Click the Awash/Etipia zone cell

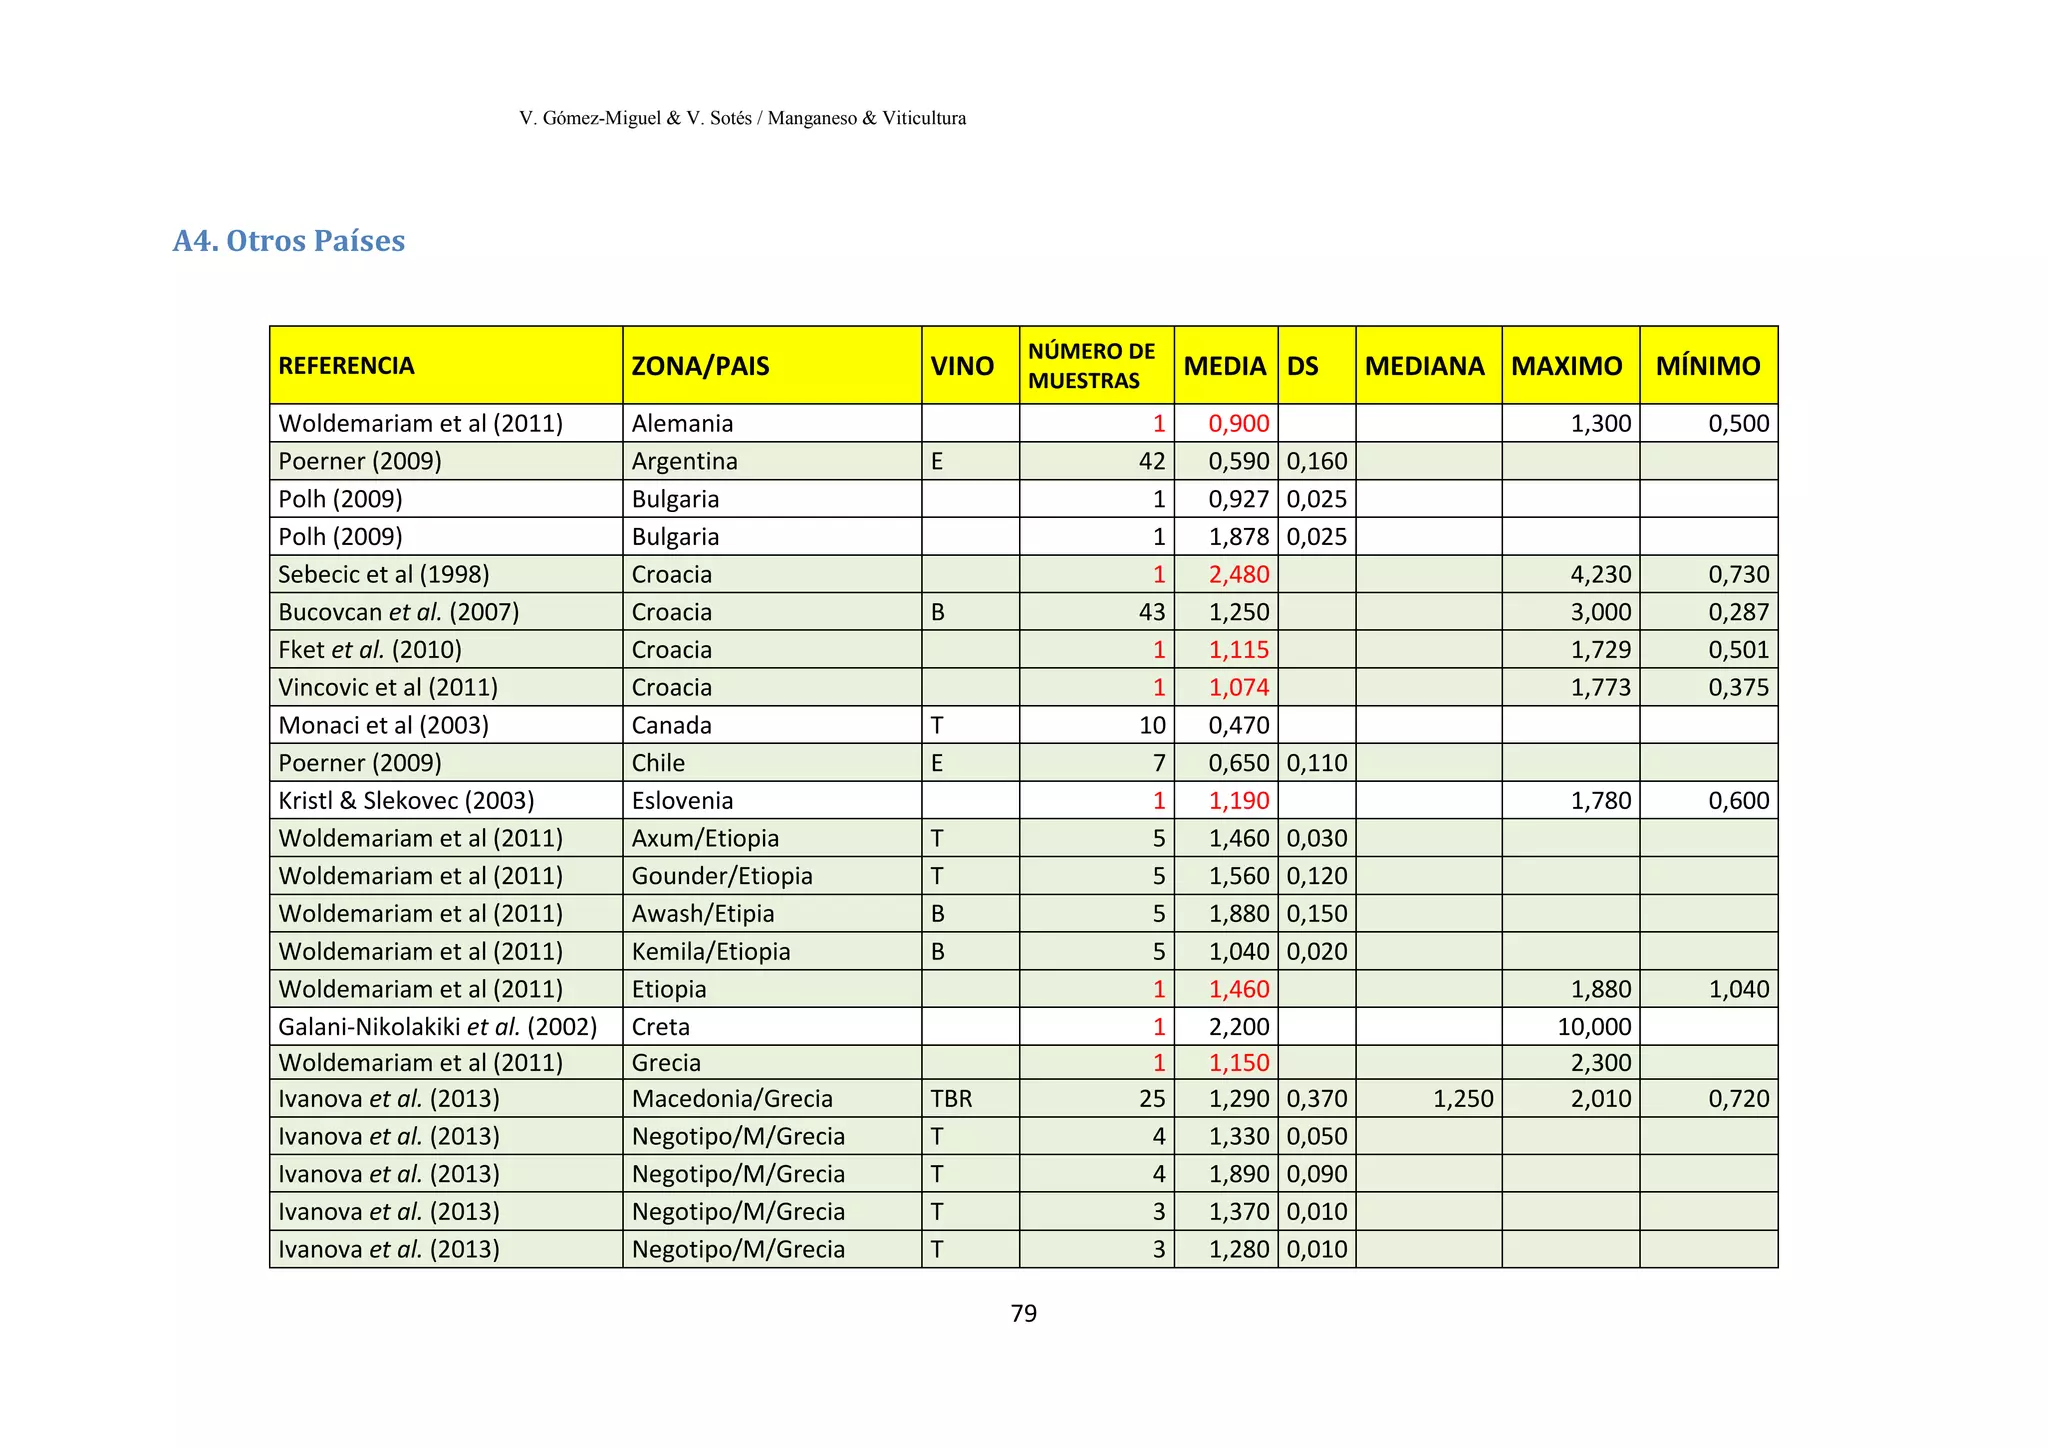point(702,914)
